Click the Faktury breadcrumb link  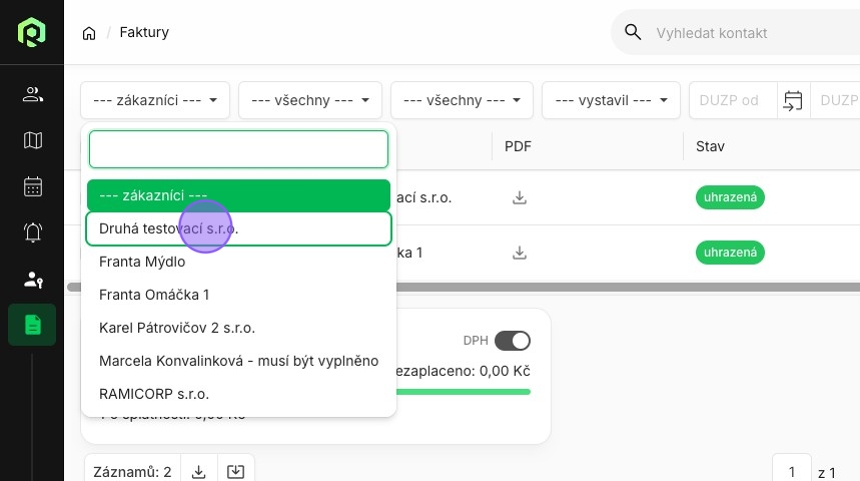point(144,32)
